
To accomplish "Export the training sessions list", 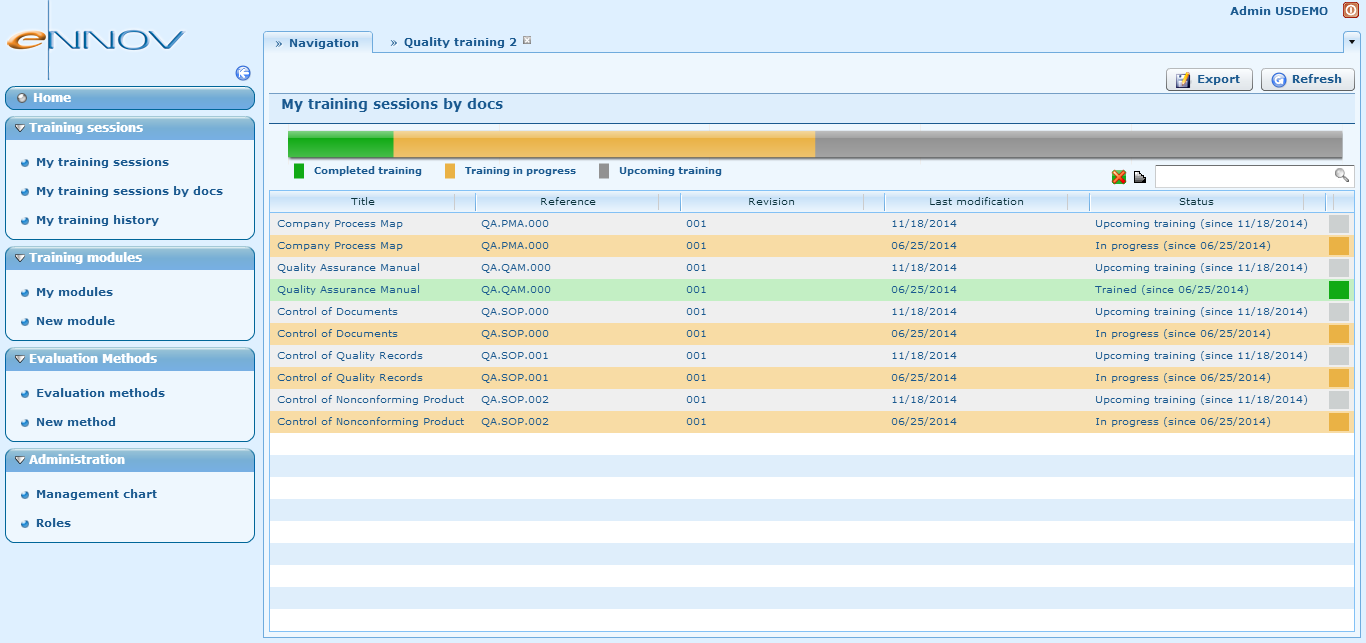I will coord(1209,79).
